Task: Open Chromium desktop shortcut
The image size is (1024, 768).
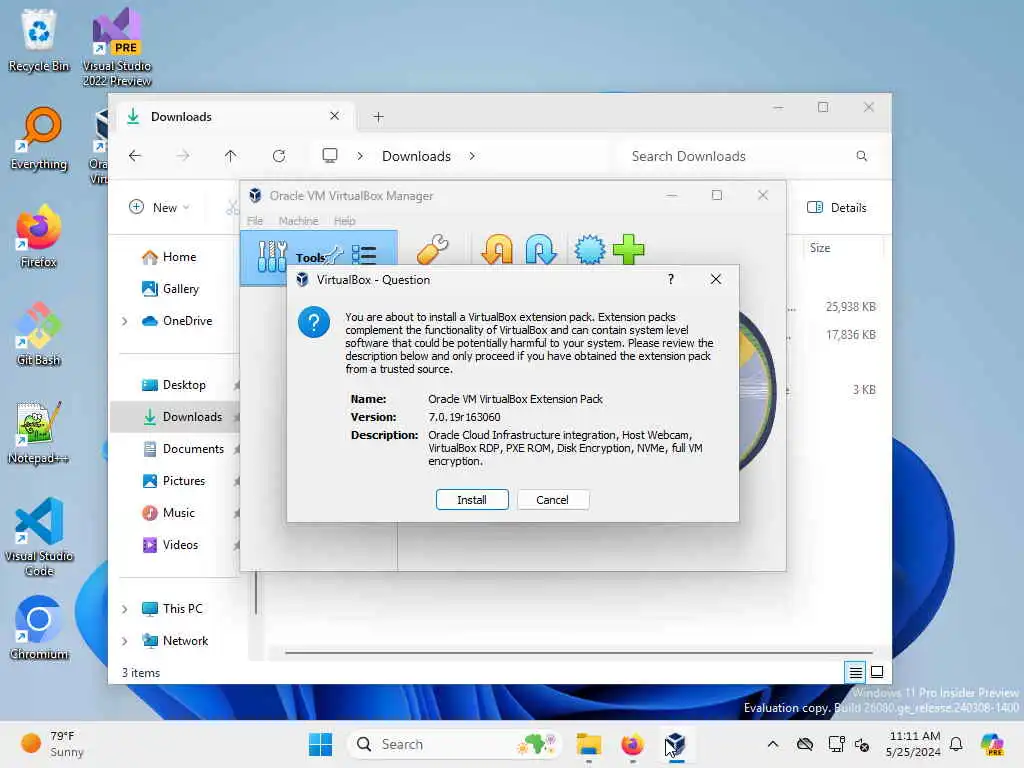Action: click(x=39, y=628)
